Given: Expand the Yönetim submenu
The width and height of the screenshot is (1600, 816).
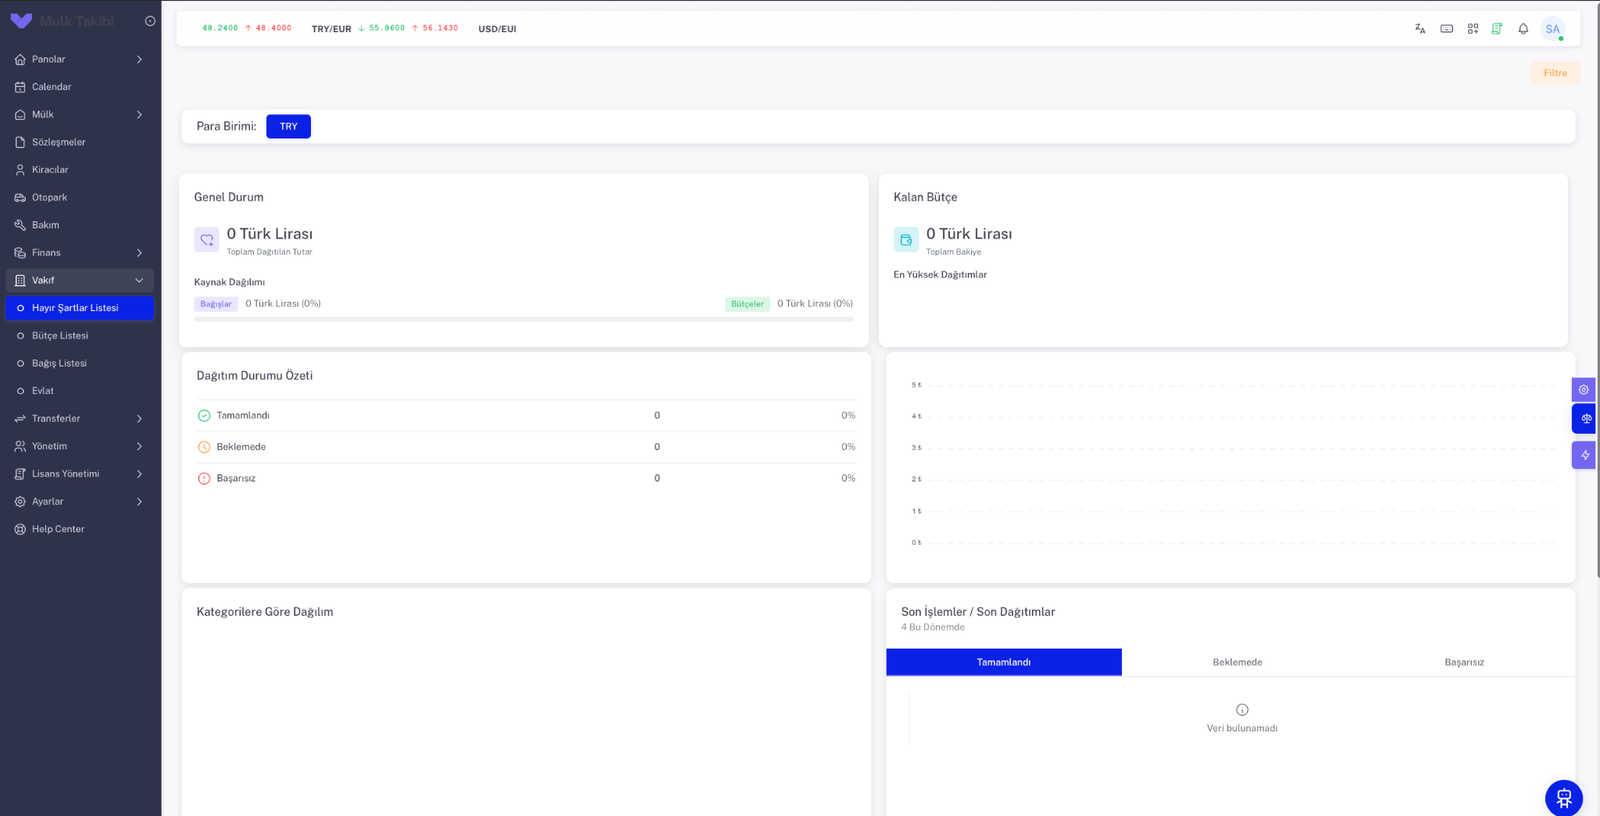Looking at the screenshot, I should 80,446.
